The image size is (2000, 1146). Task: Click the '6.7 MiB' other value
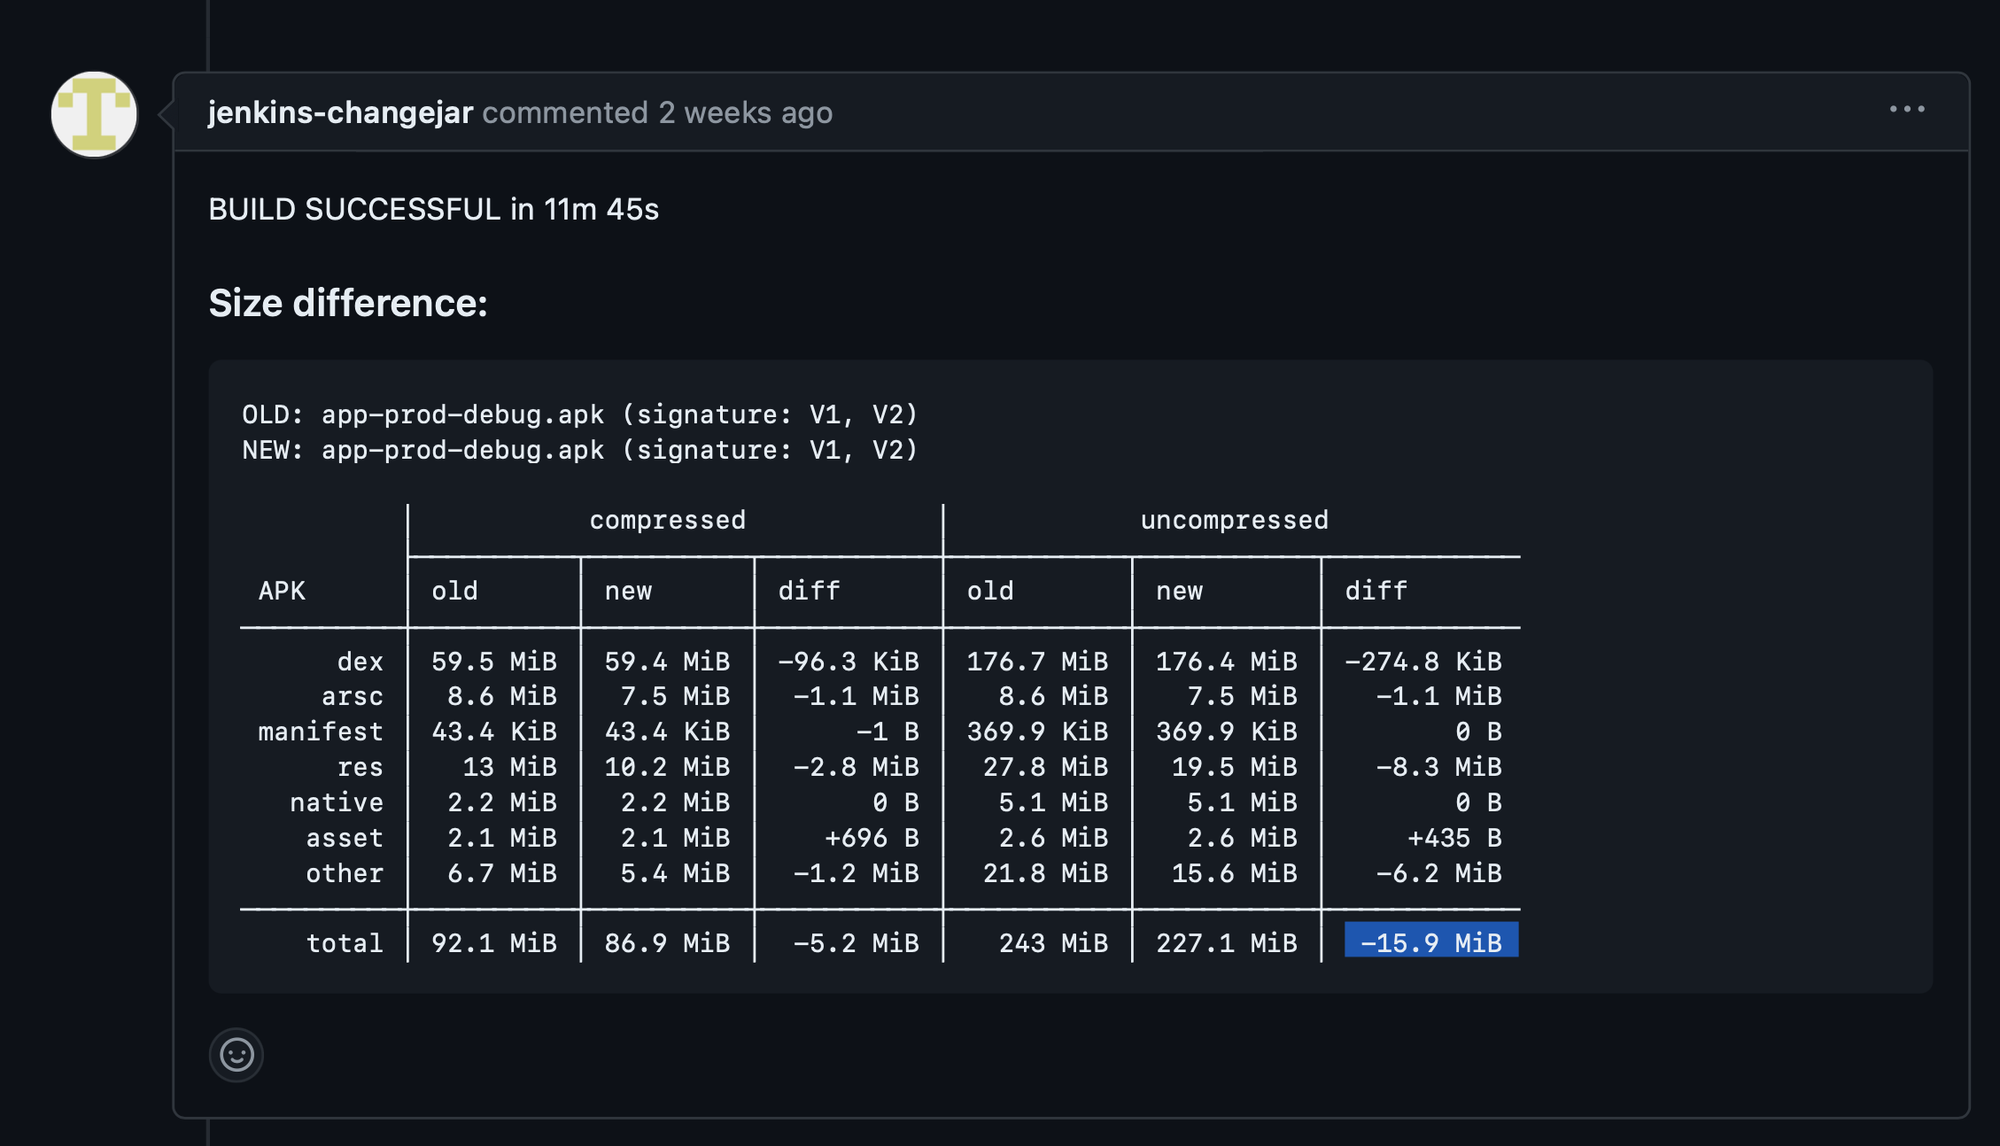[502, 873]
